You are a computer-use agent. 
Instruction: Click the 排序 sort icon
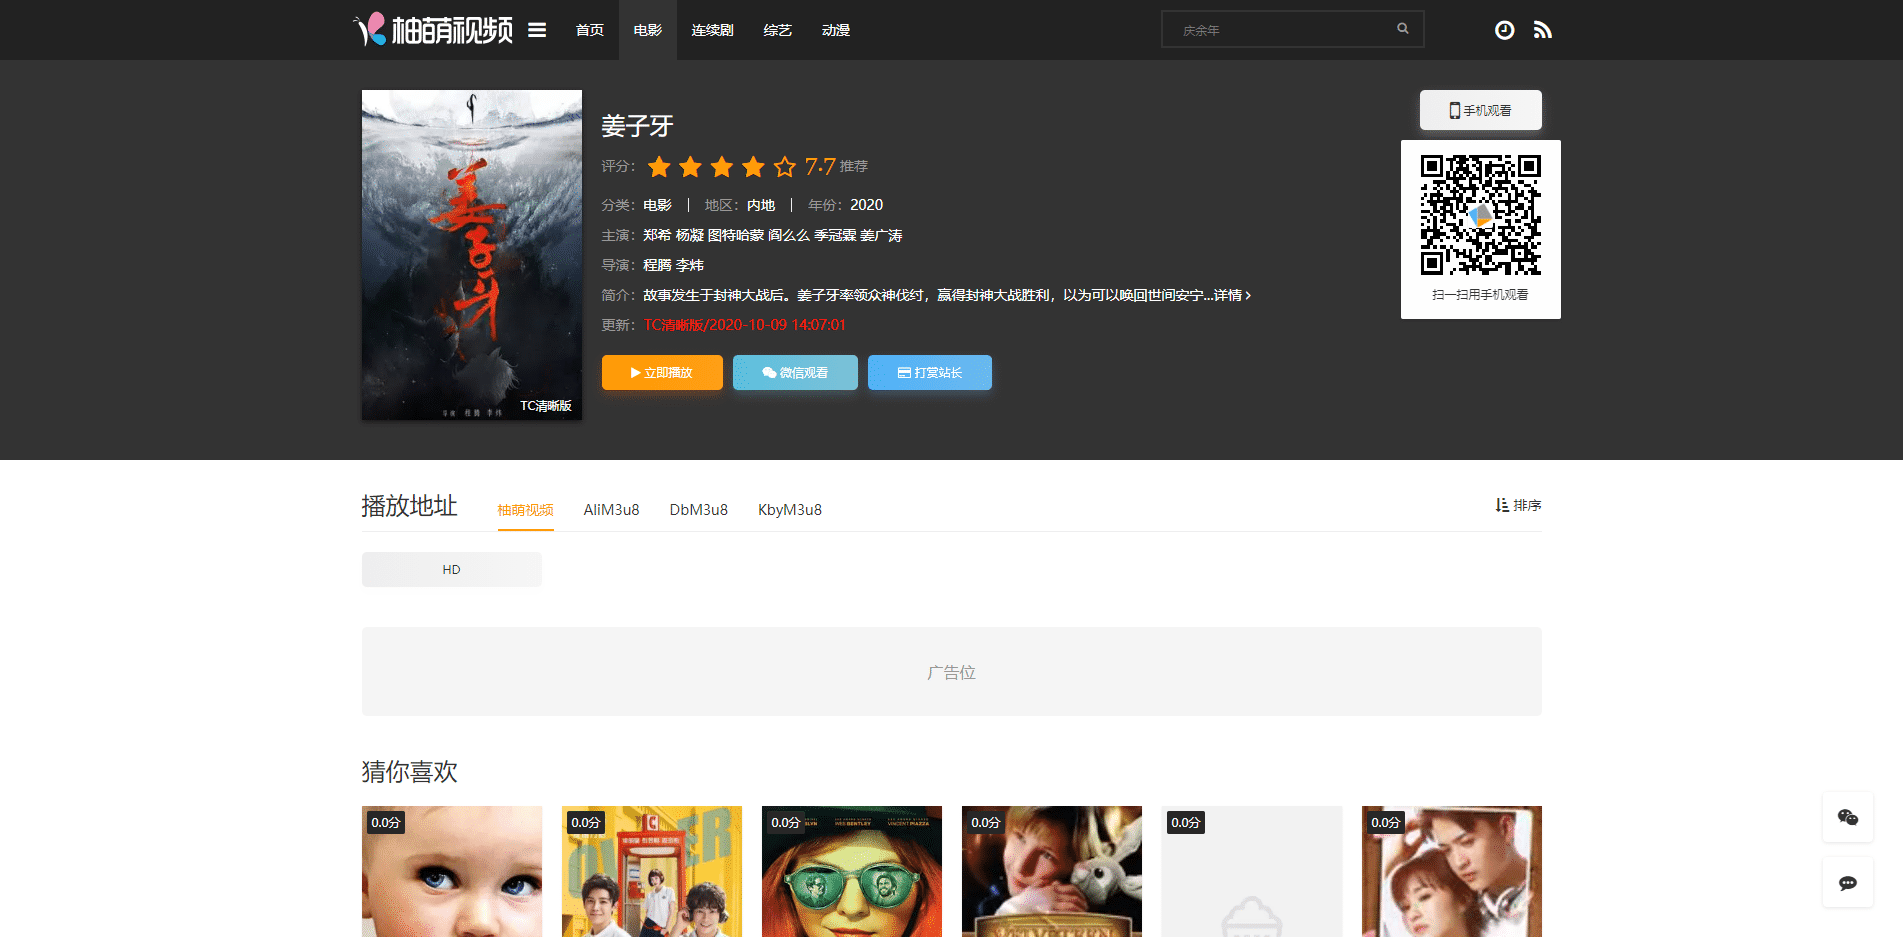tap(1502, 505)
